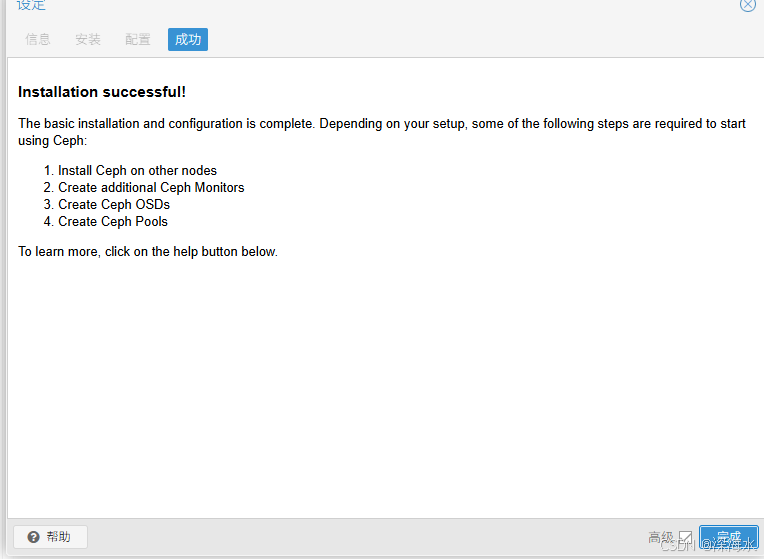The image size is (764, 559).
Task: Select the active 成功 tab
Action: (188, 39)
